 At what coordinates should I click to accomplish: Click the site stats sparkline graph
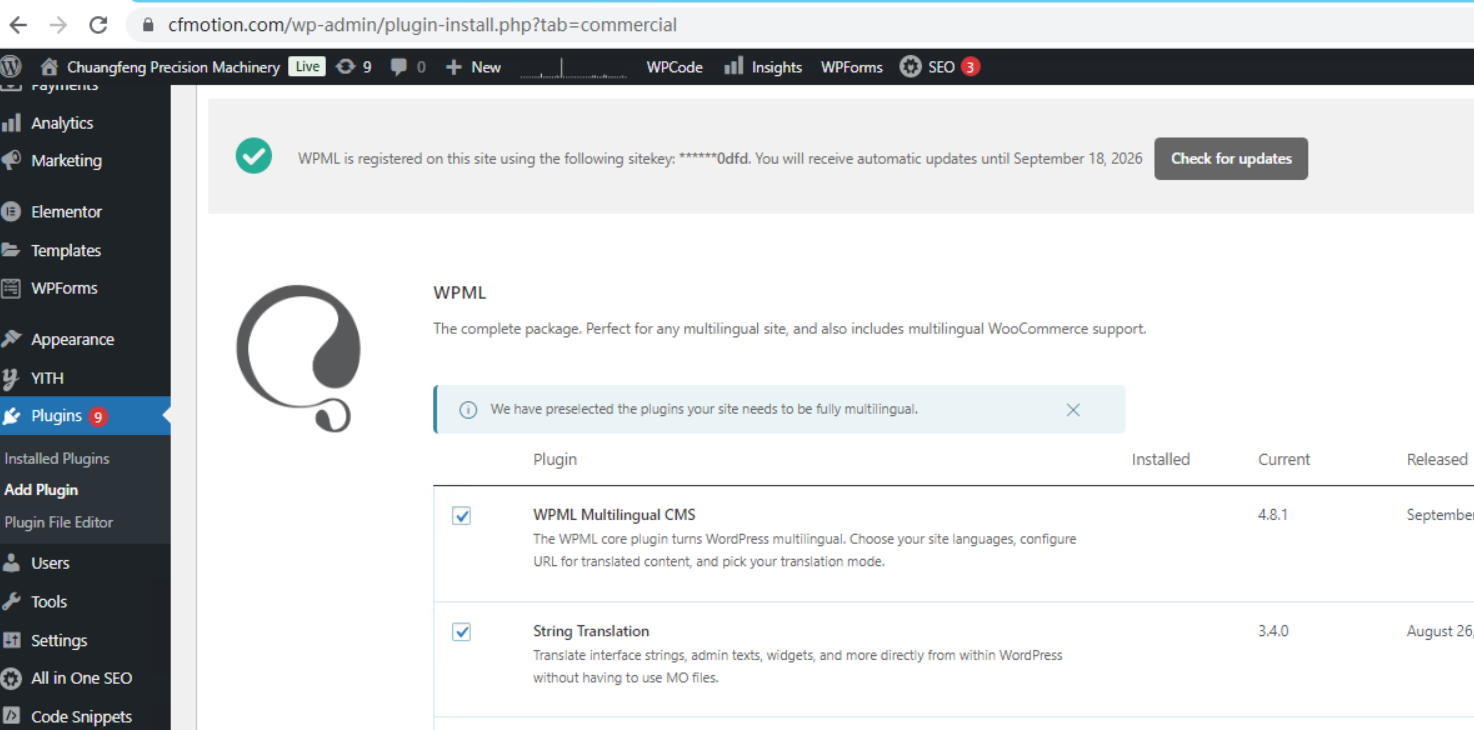tap(574, 67)
